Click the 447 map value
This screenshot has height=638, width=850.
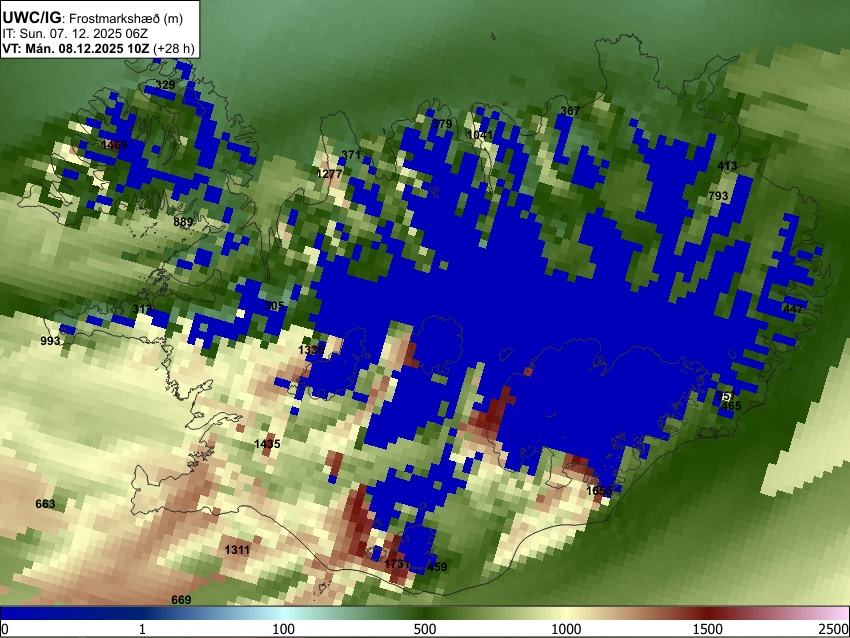793,309
